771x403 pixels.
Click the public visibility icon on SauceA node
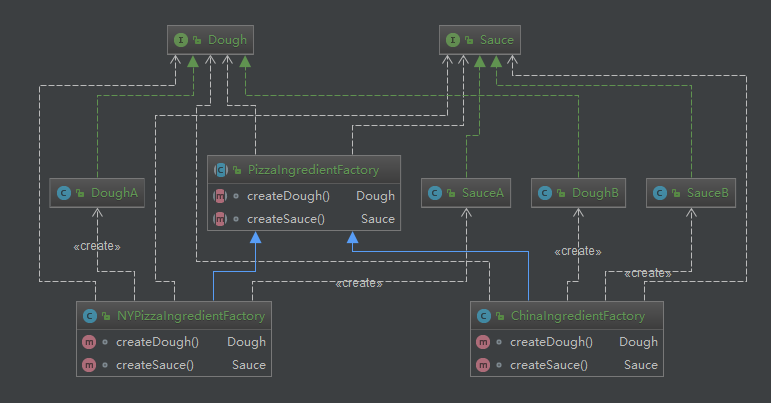click(x=451, y=194)
